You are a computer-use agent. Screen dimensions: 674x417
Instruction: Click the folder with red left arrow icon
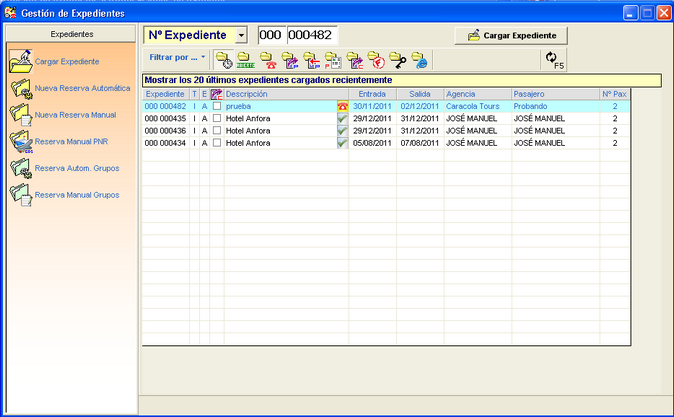pyautogui.click(x=311, y=60)
